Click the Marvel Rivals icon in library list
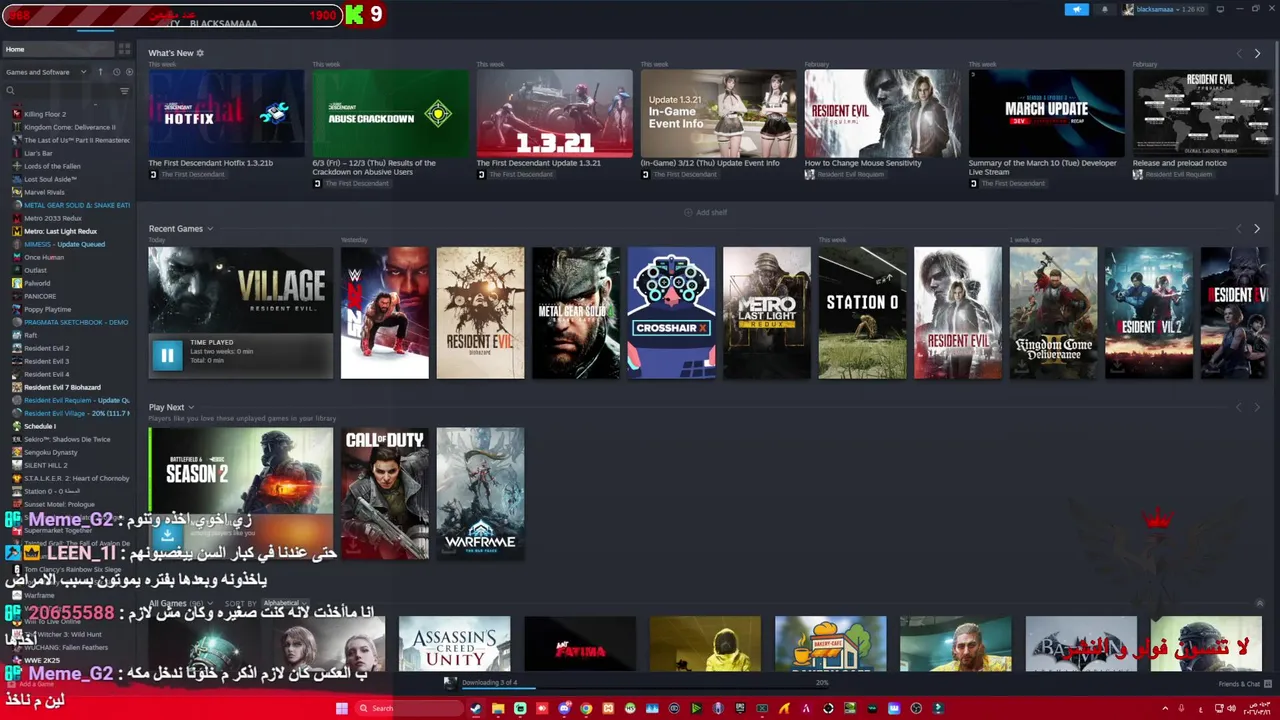1280x720 pixels. pos(16,192)
